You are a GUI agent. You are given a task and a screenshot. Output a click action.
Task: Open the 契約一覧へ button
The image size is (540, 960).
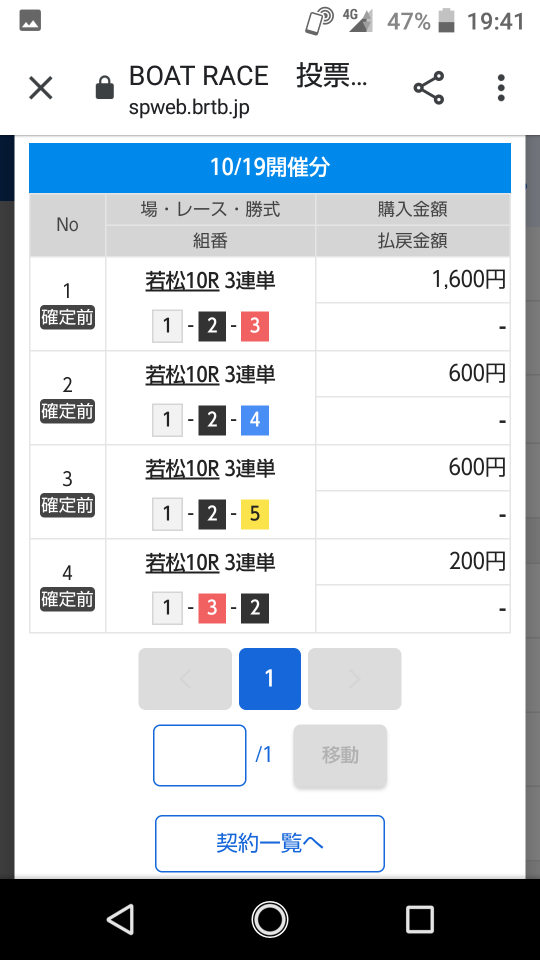click(x=270, y=844)
